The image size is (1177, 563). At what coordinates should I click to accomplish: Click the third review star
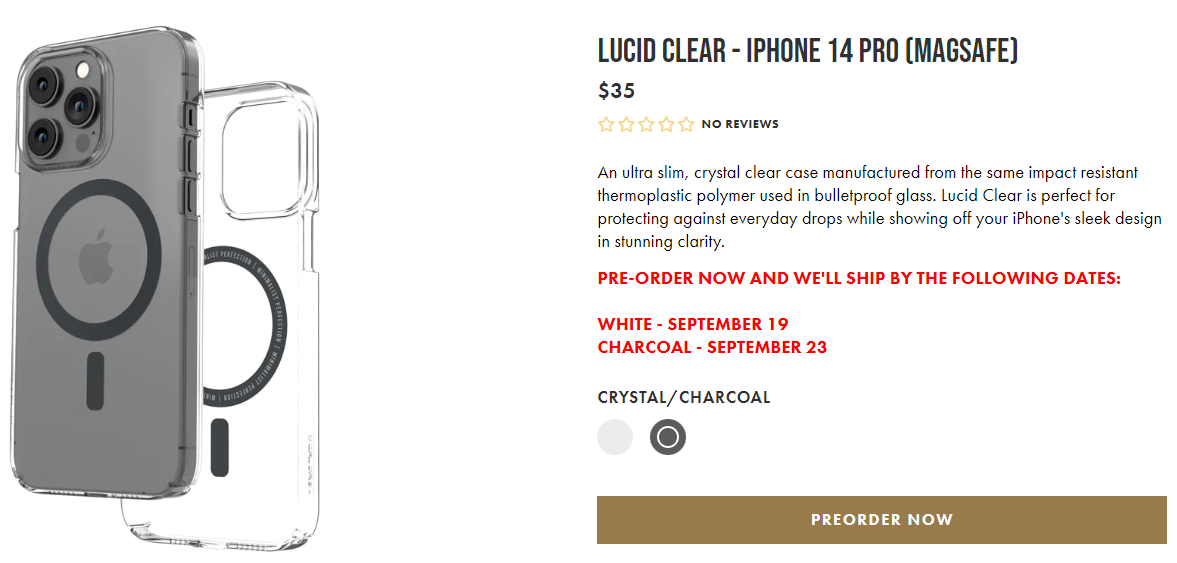pyautogui.click(x=646, y=125)
